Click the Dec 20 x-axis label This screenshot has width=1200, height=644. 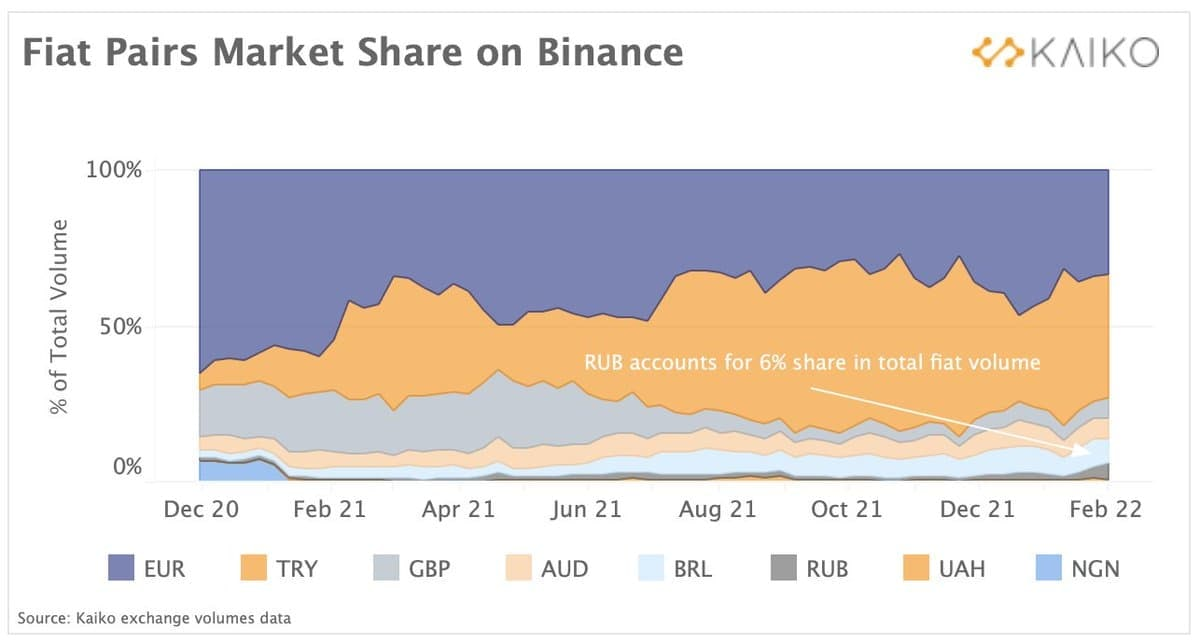click(x=199, y=509)
